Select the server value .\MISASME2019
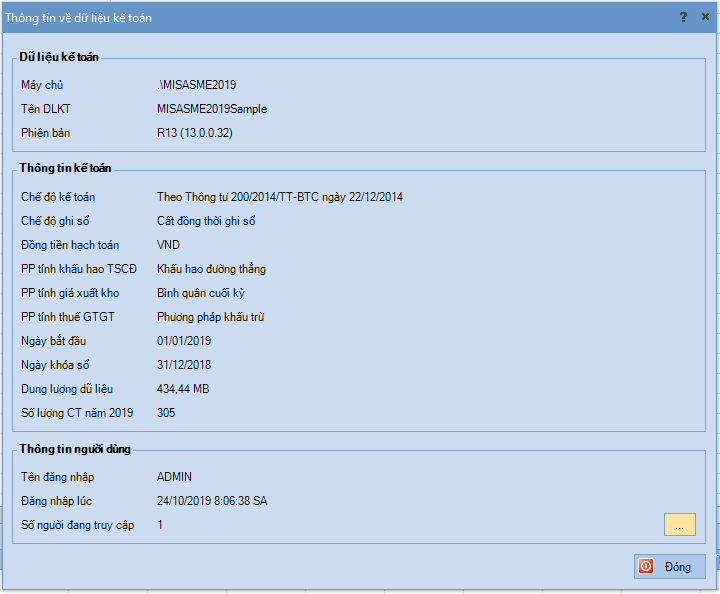This screenshot has height=594, width=720. click(x=197, y=85)
